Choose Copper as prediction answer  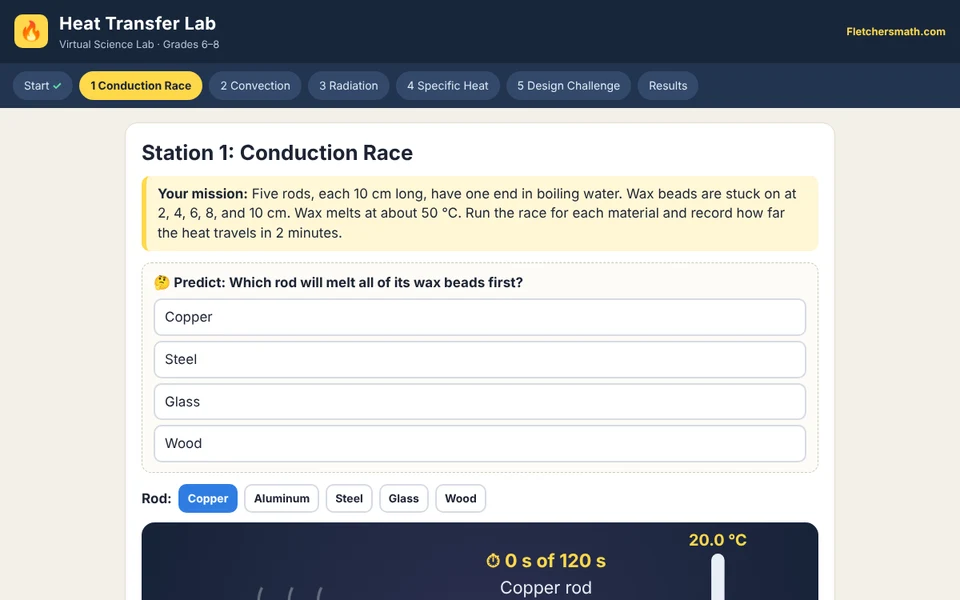tap(480, 317)
